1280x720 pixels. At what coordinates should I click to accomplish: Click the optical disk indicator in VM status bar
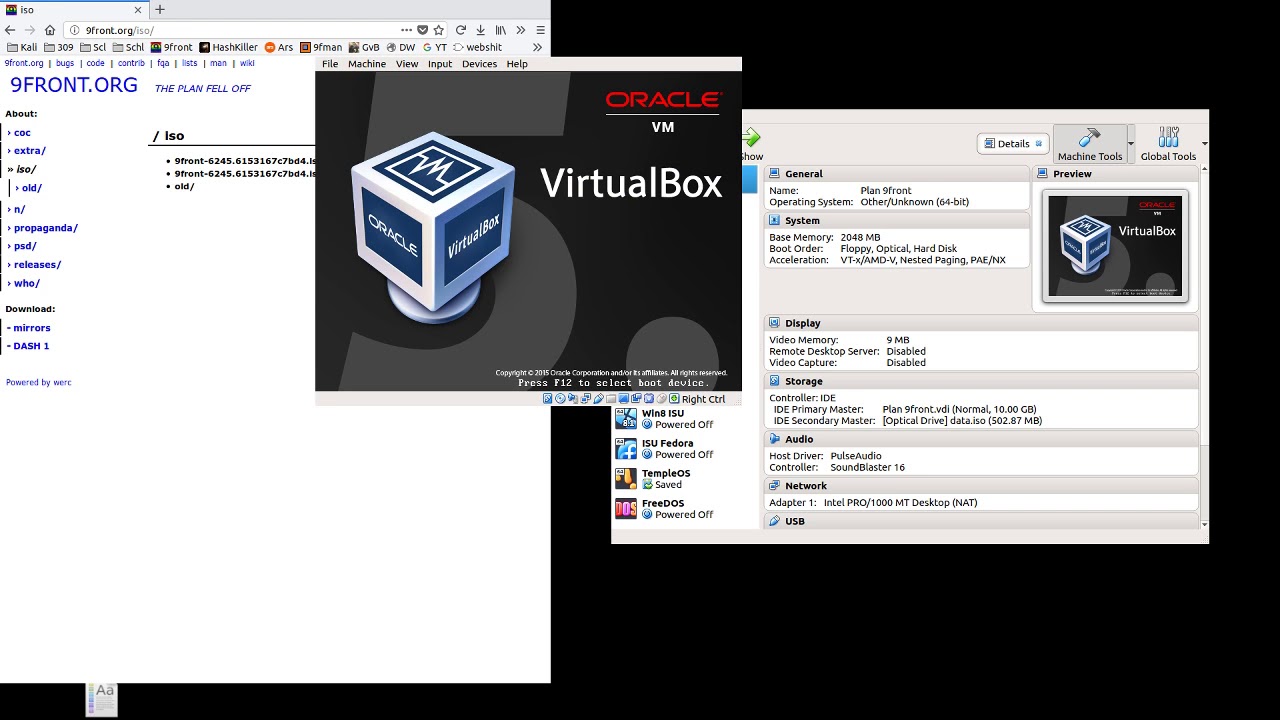(x=560, y=398)
